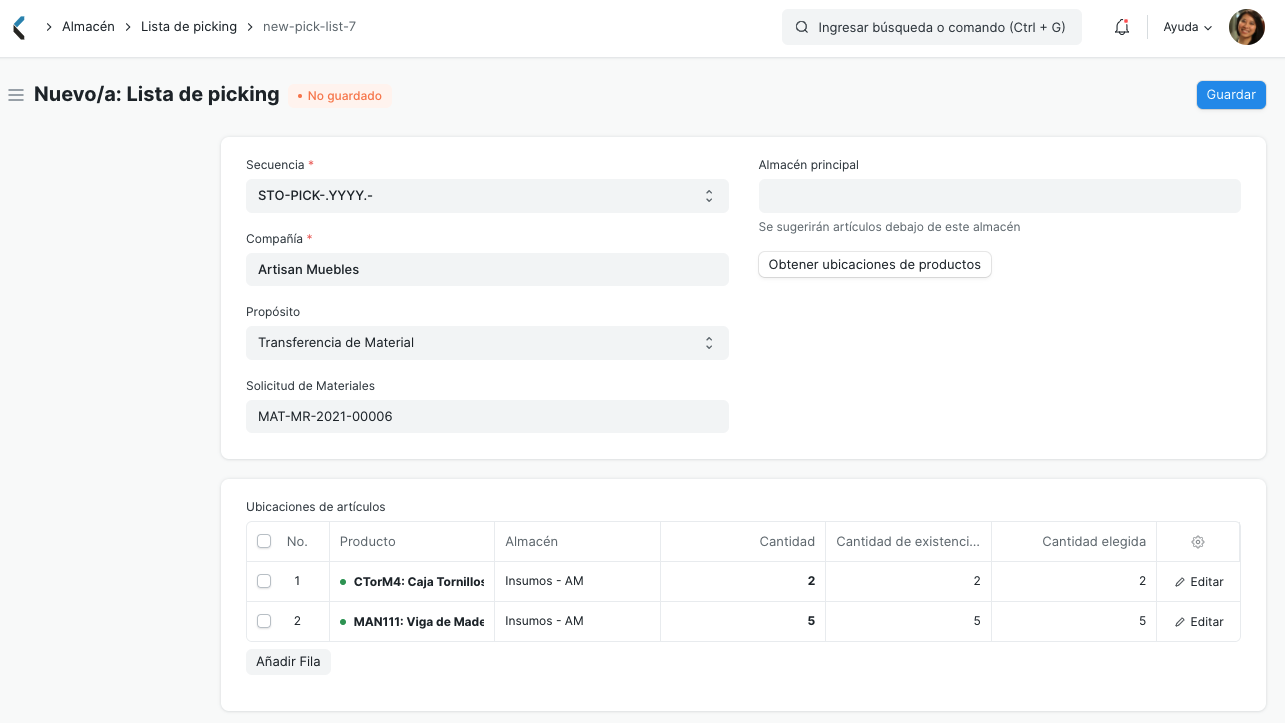
Task: Open the sidebar toggle beside the page title
Action: pos(15,94)
